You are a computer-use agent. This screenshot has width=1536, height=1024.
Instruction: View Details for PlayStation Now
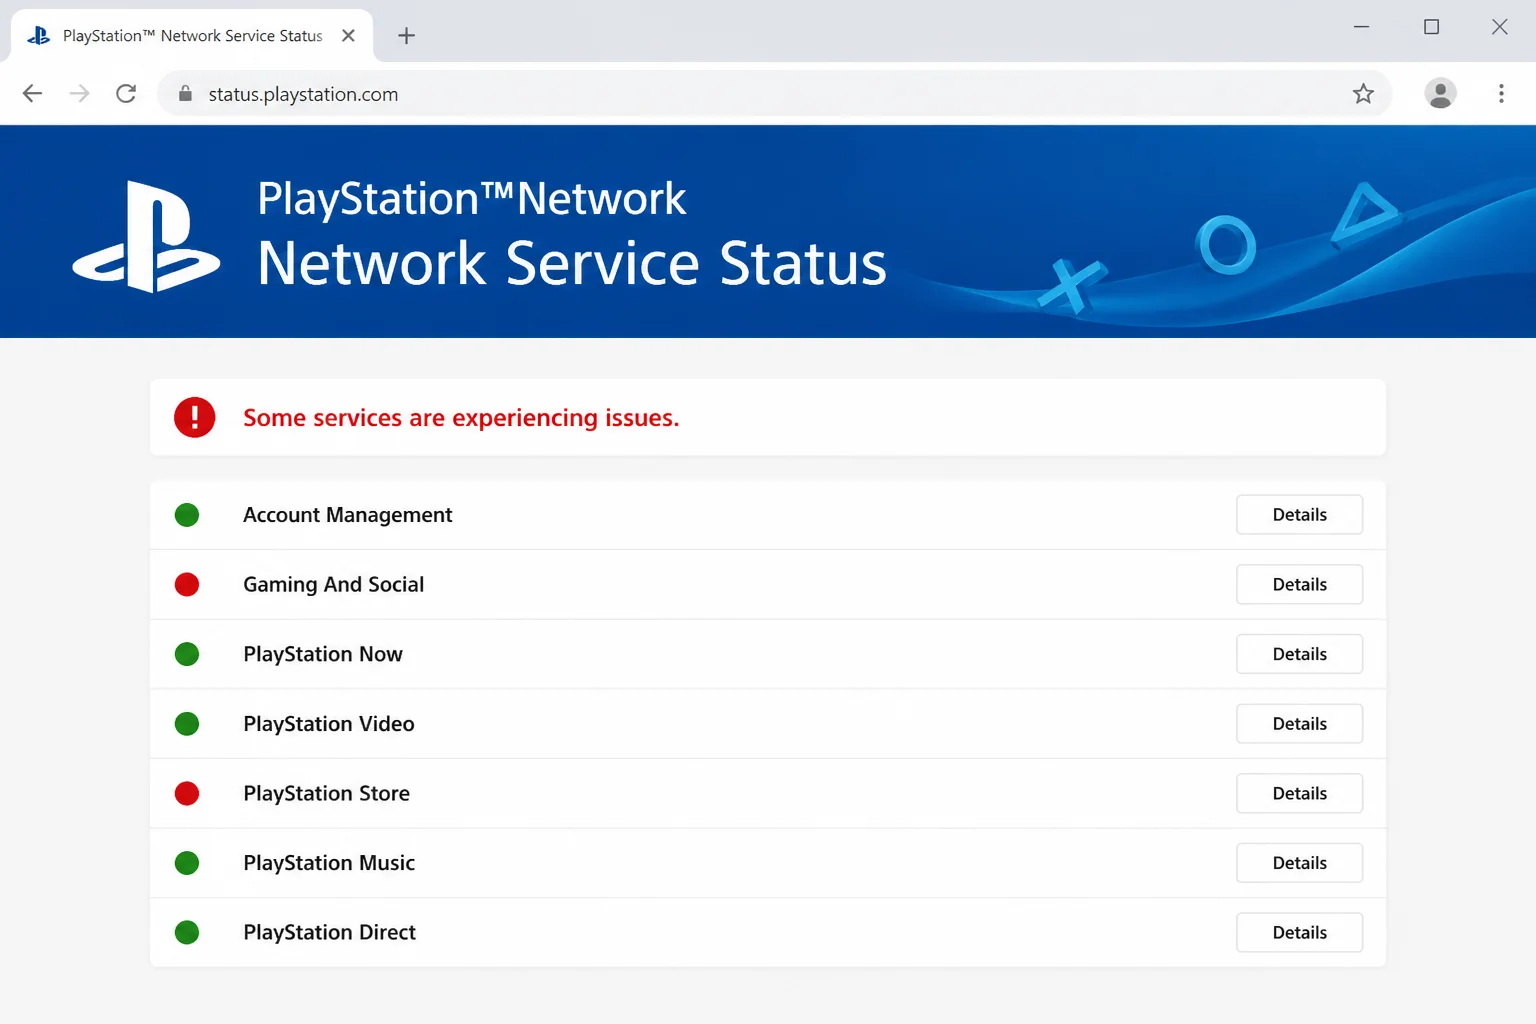point(1299,654)
